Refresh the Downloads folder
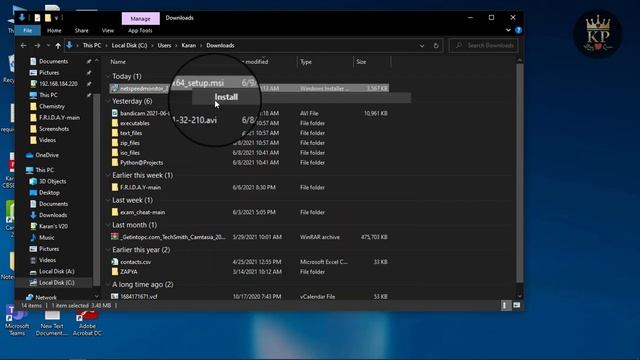The width and height of the screenshot is (640, 360). (x=436, y=46)
